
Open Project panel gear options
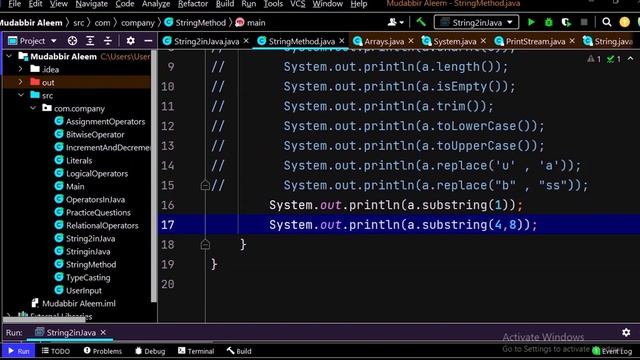(130, 41)
